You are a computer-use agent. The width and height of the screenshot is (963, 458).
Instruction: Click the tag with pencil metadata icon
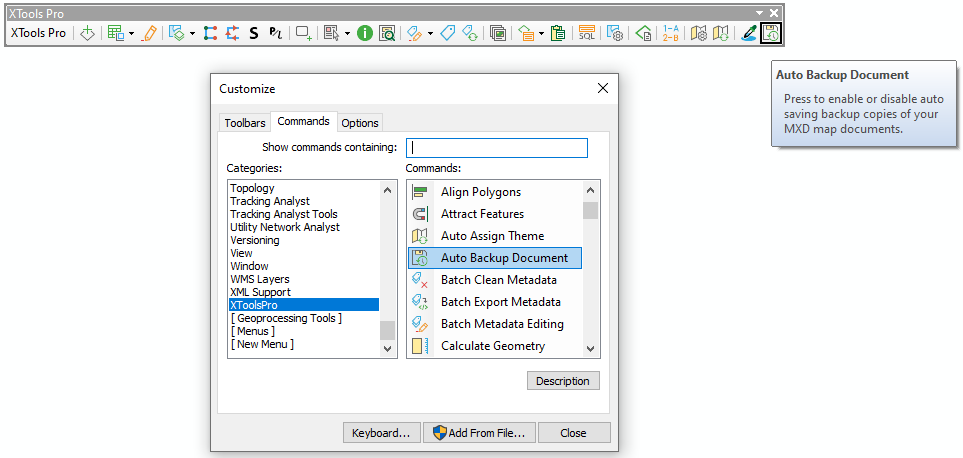click(415, 33)
